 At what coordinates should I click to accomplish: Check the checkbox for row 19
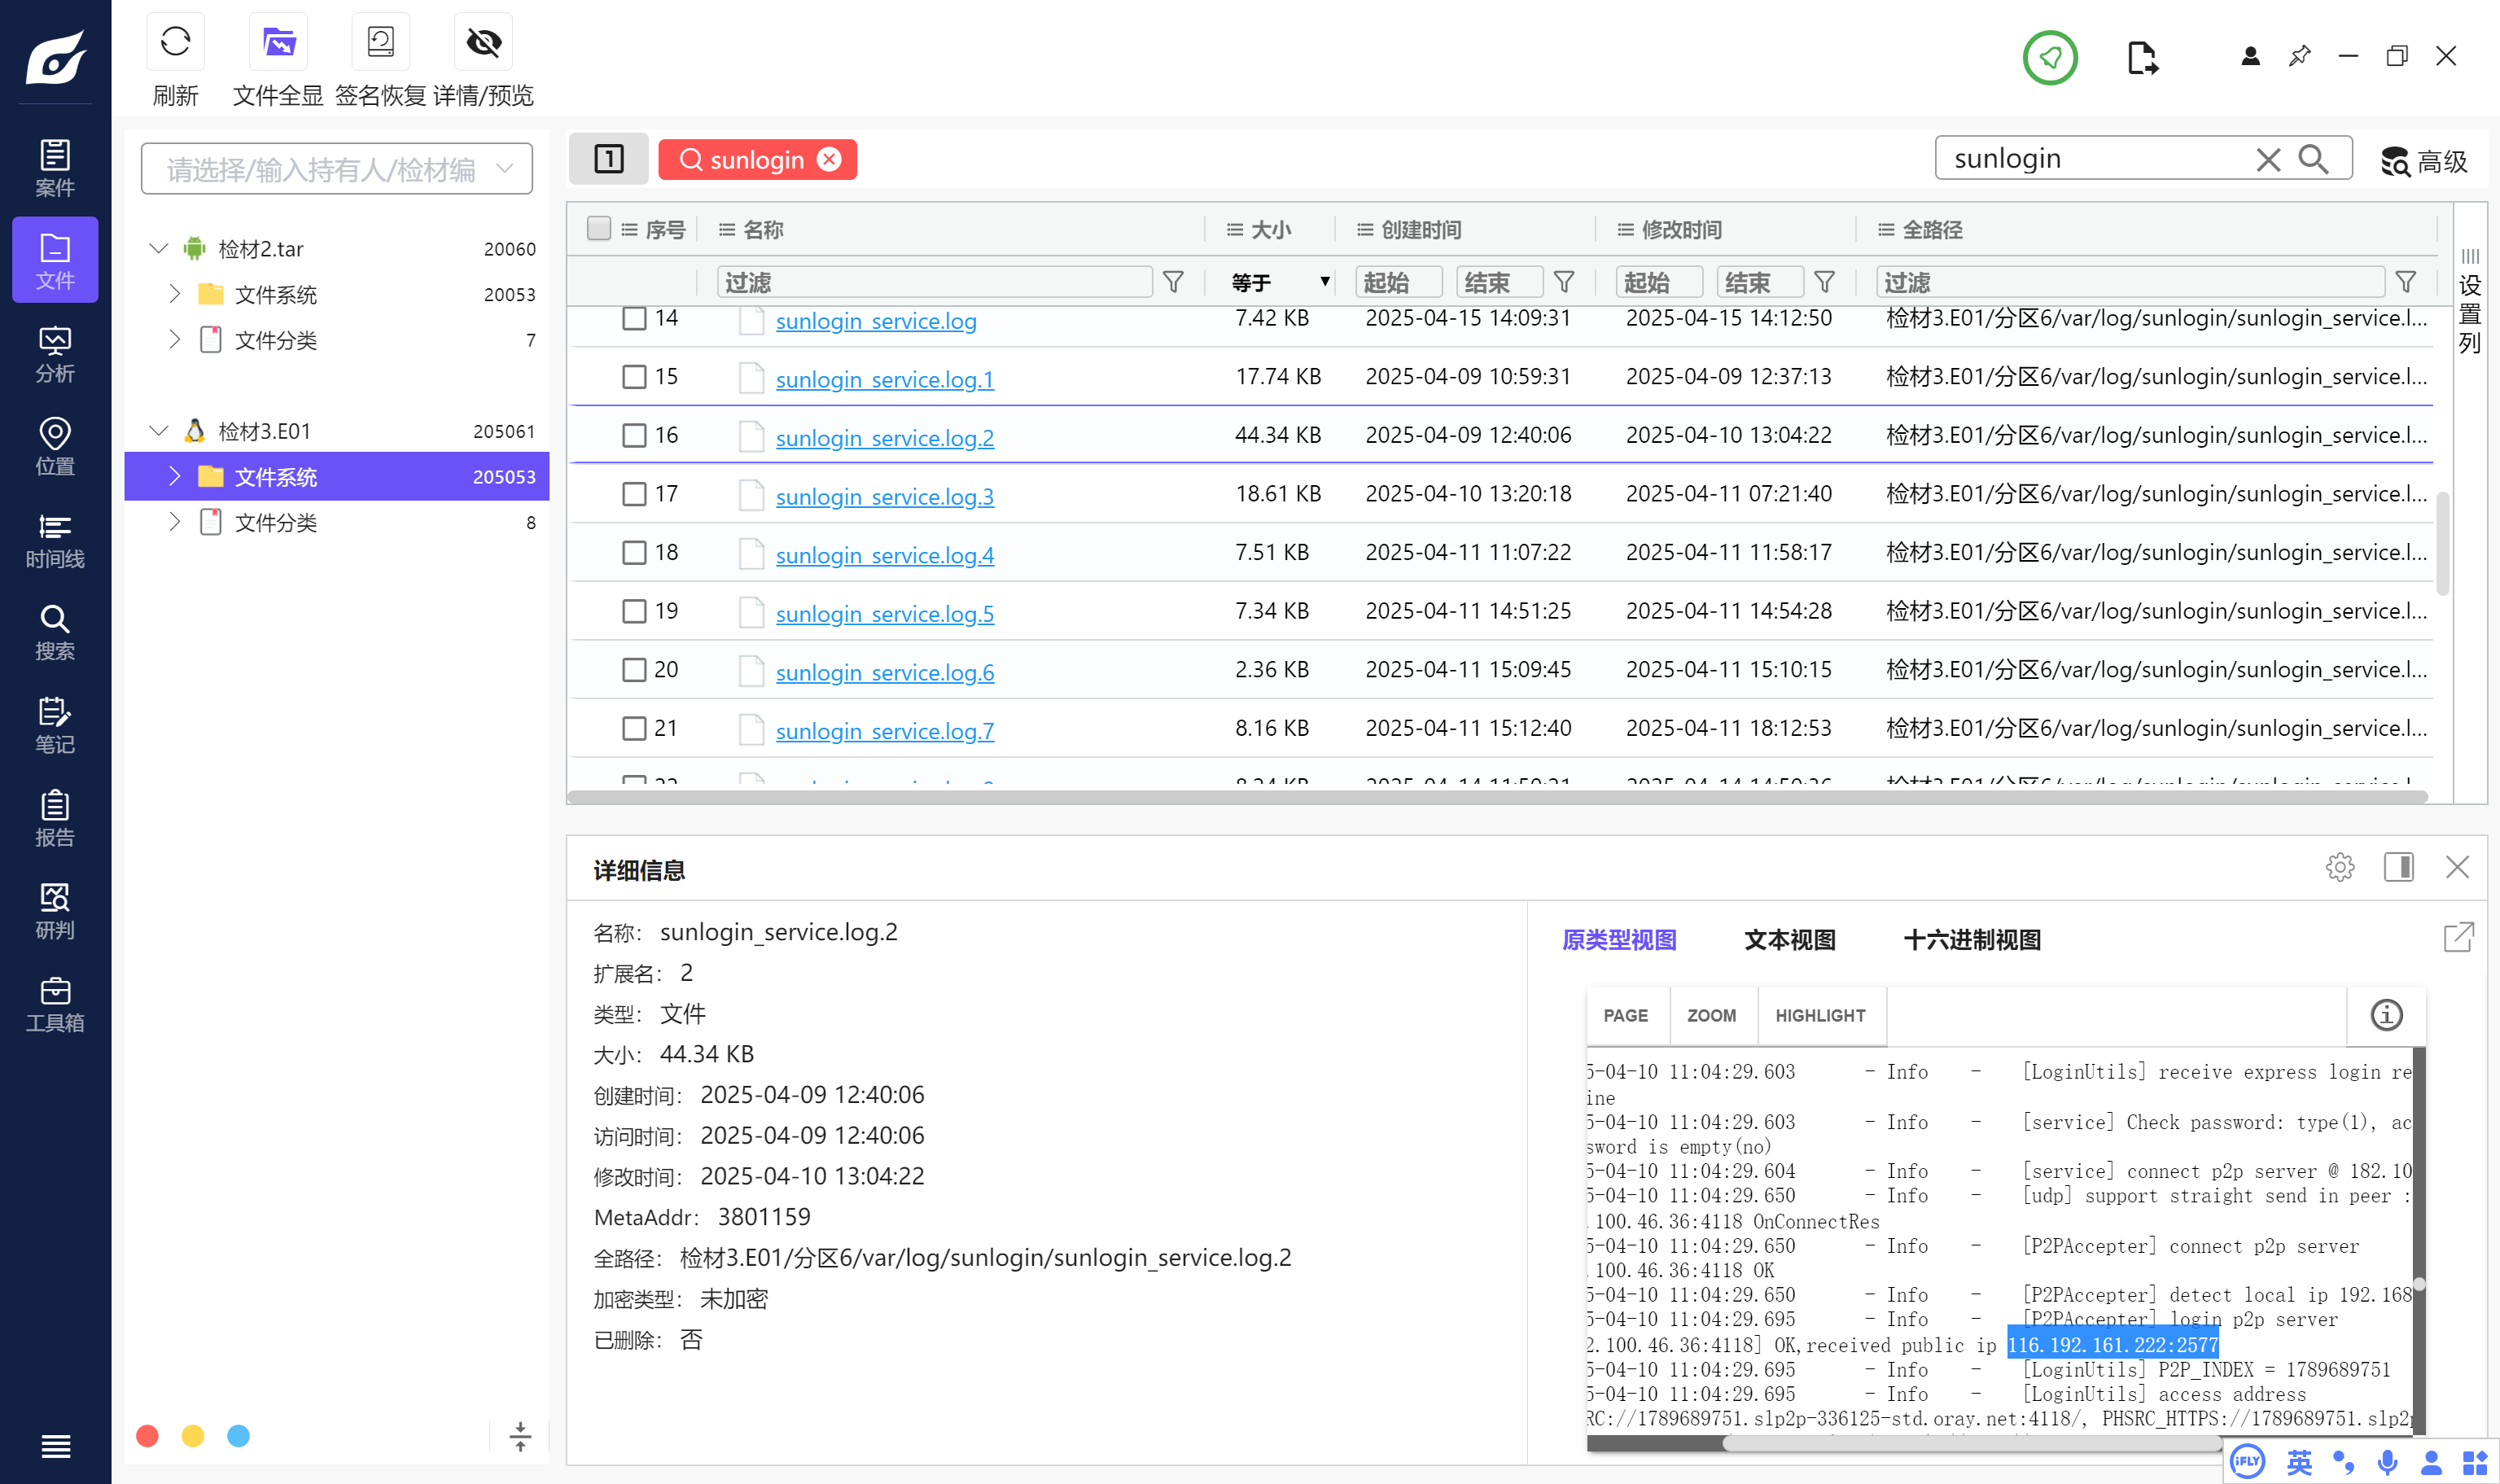634,611
